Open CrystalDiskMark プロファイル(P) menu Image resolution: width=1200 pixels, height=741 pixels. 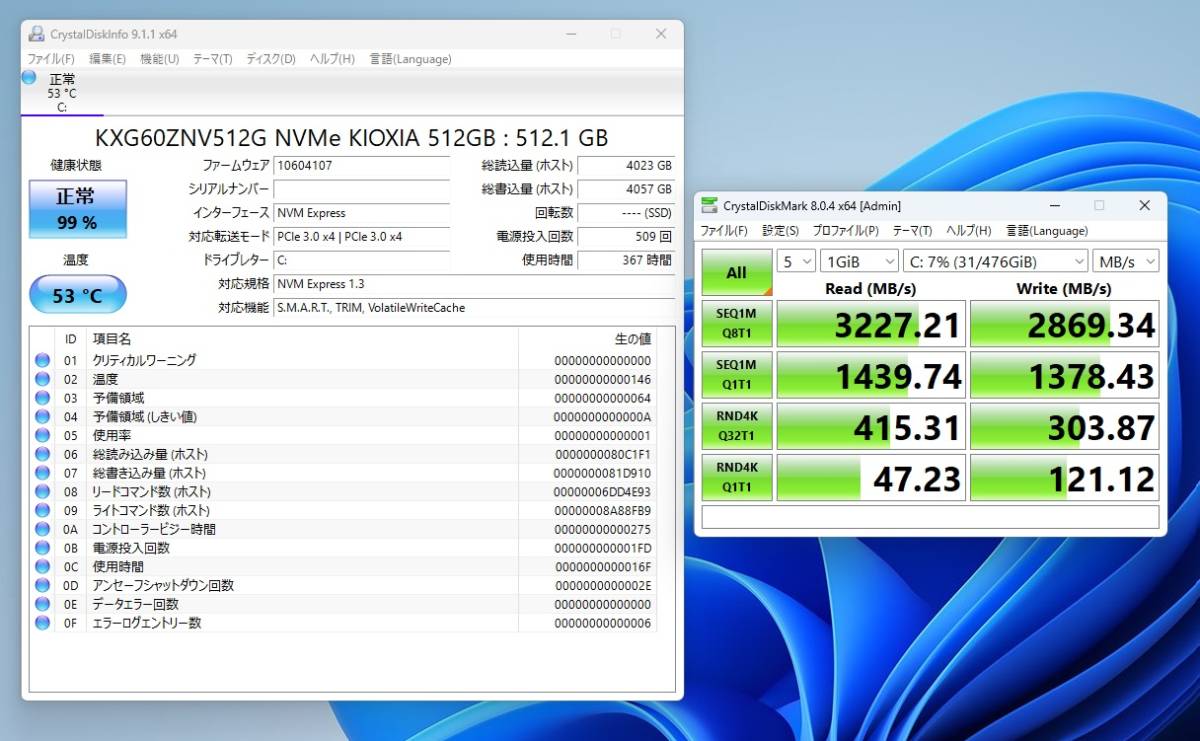point(846,231)
